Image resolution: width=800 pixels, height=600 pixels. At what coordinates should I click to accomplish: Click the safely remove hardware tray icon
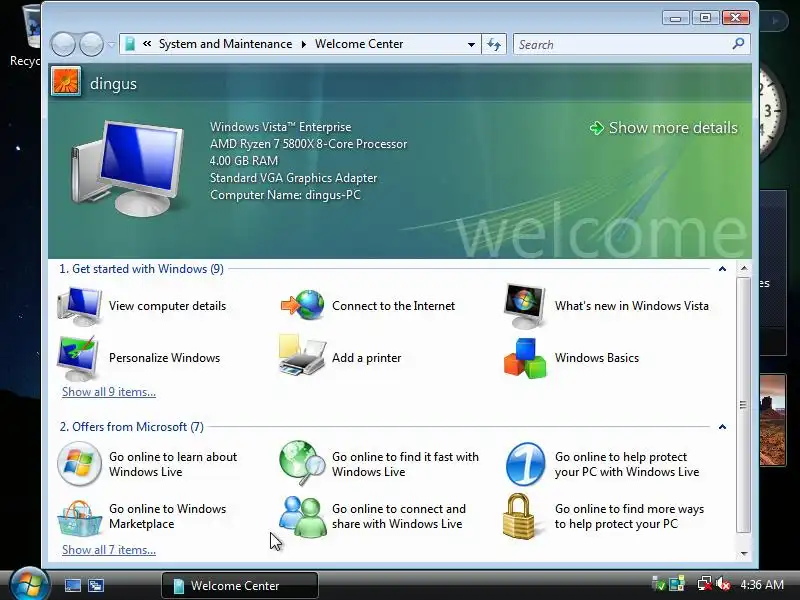658,584
